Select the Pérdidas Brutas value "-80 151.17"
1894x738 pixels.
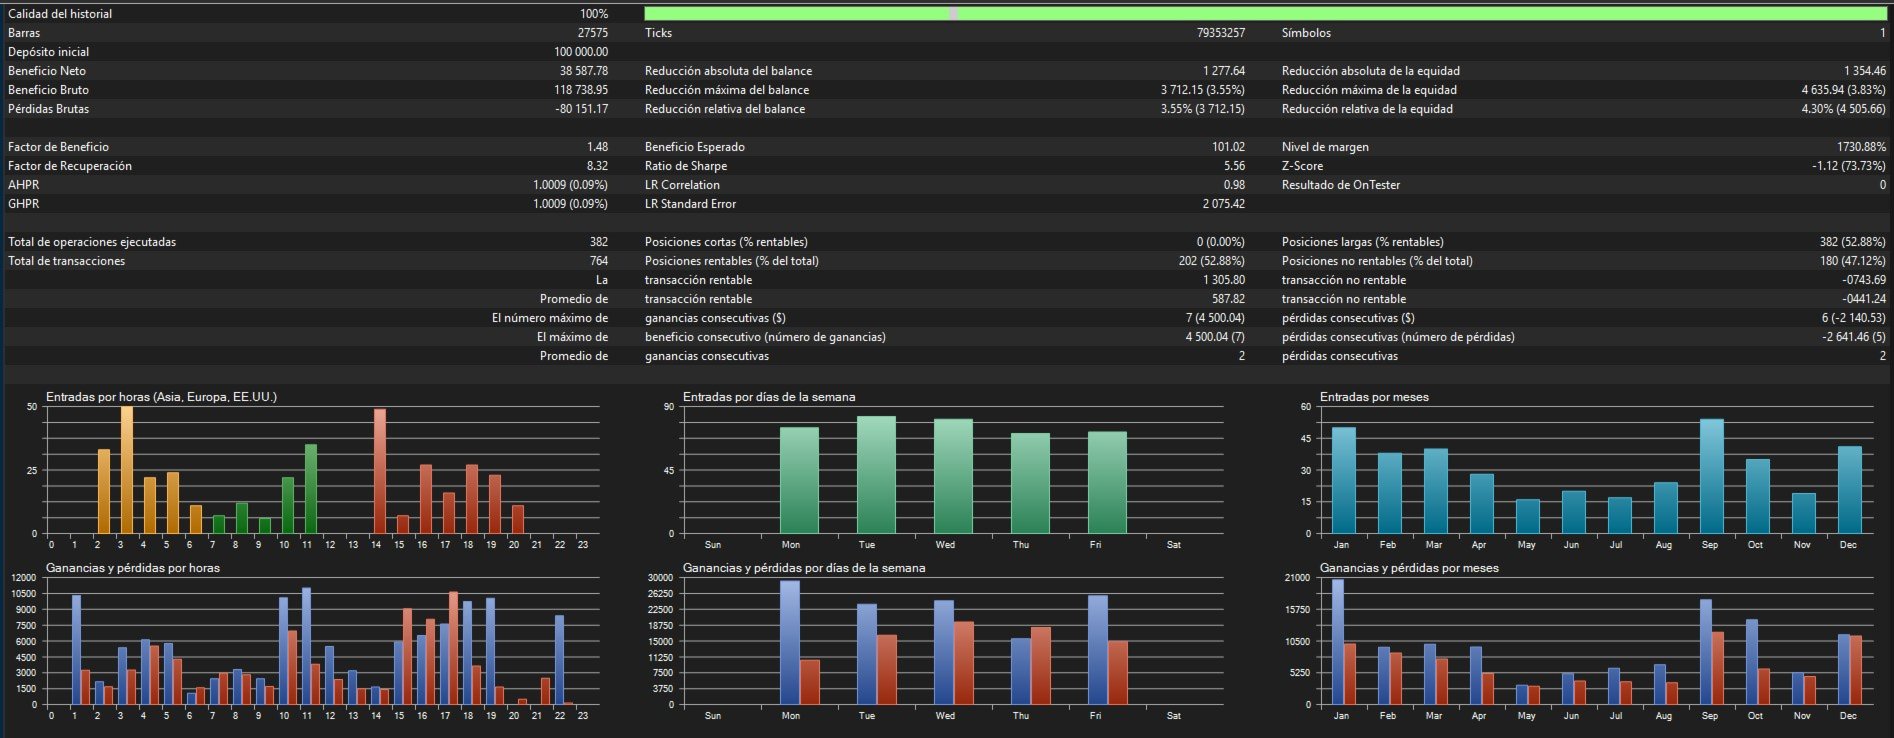(x=582, y=109)
